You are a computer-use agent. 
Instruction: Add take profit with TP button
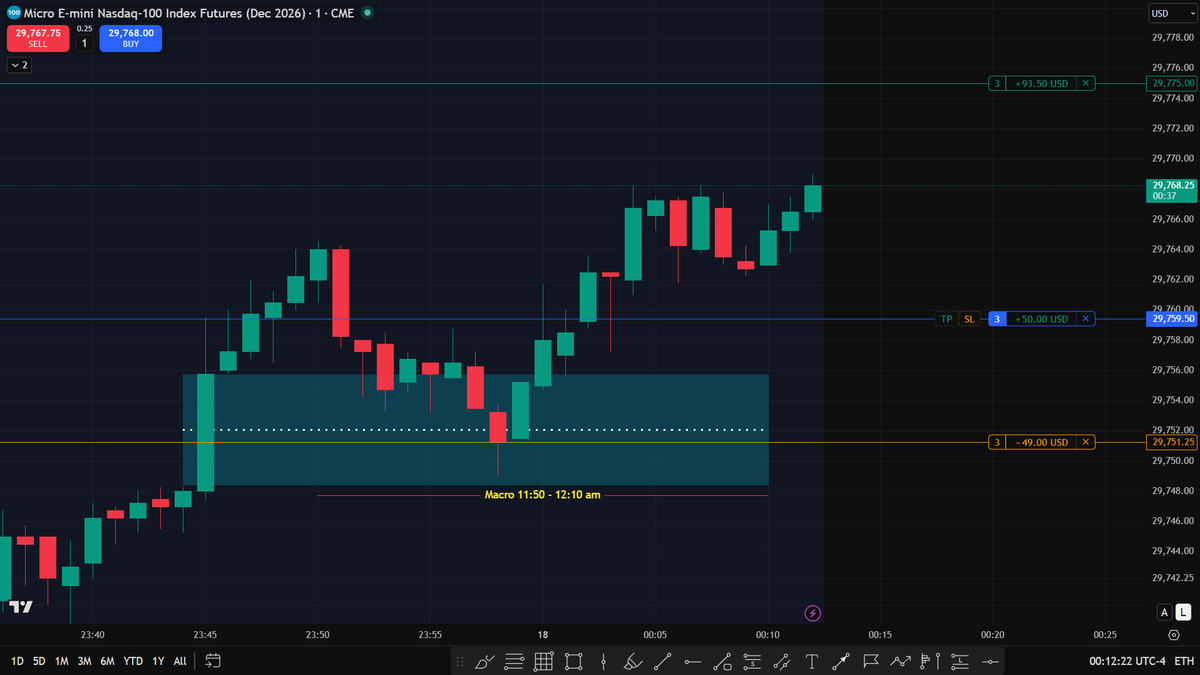click(946, 319)
